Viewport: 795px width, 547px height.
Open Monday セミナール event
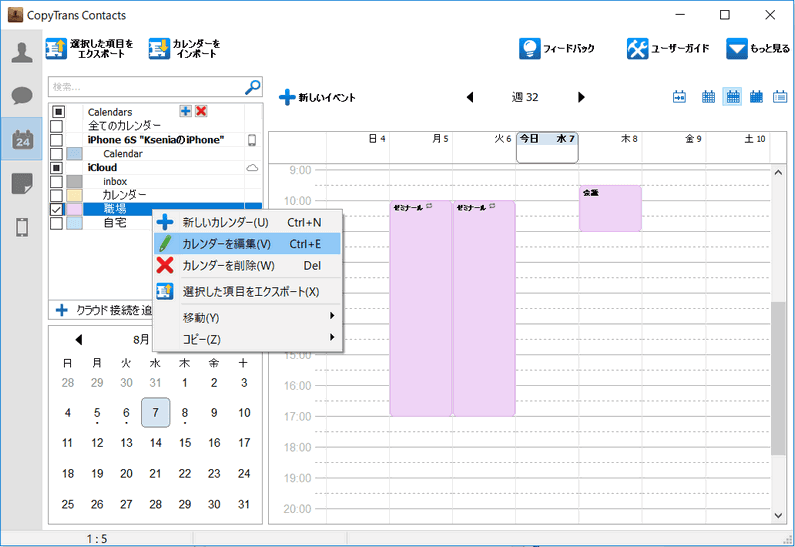(420, 308)
